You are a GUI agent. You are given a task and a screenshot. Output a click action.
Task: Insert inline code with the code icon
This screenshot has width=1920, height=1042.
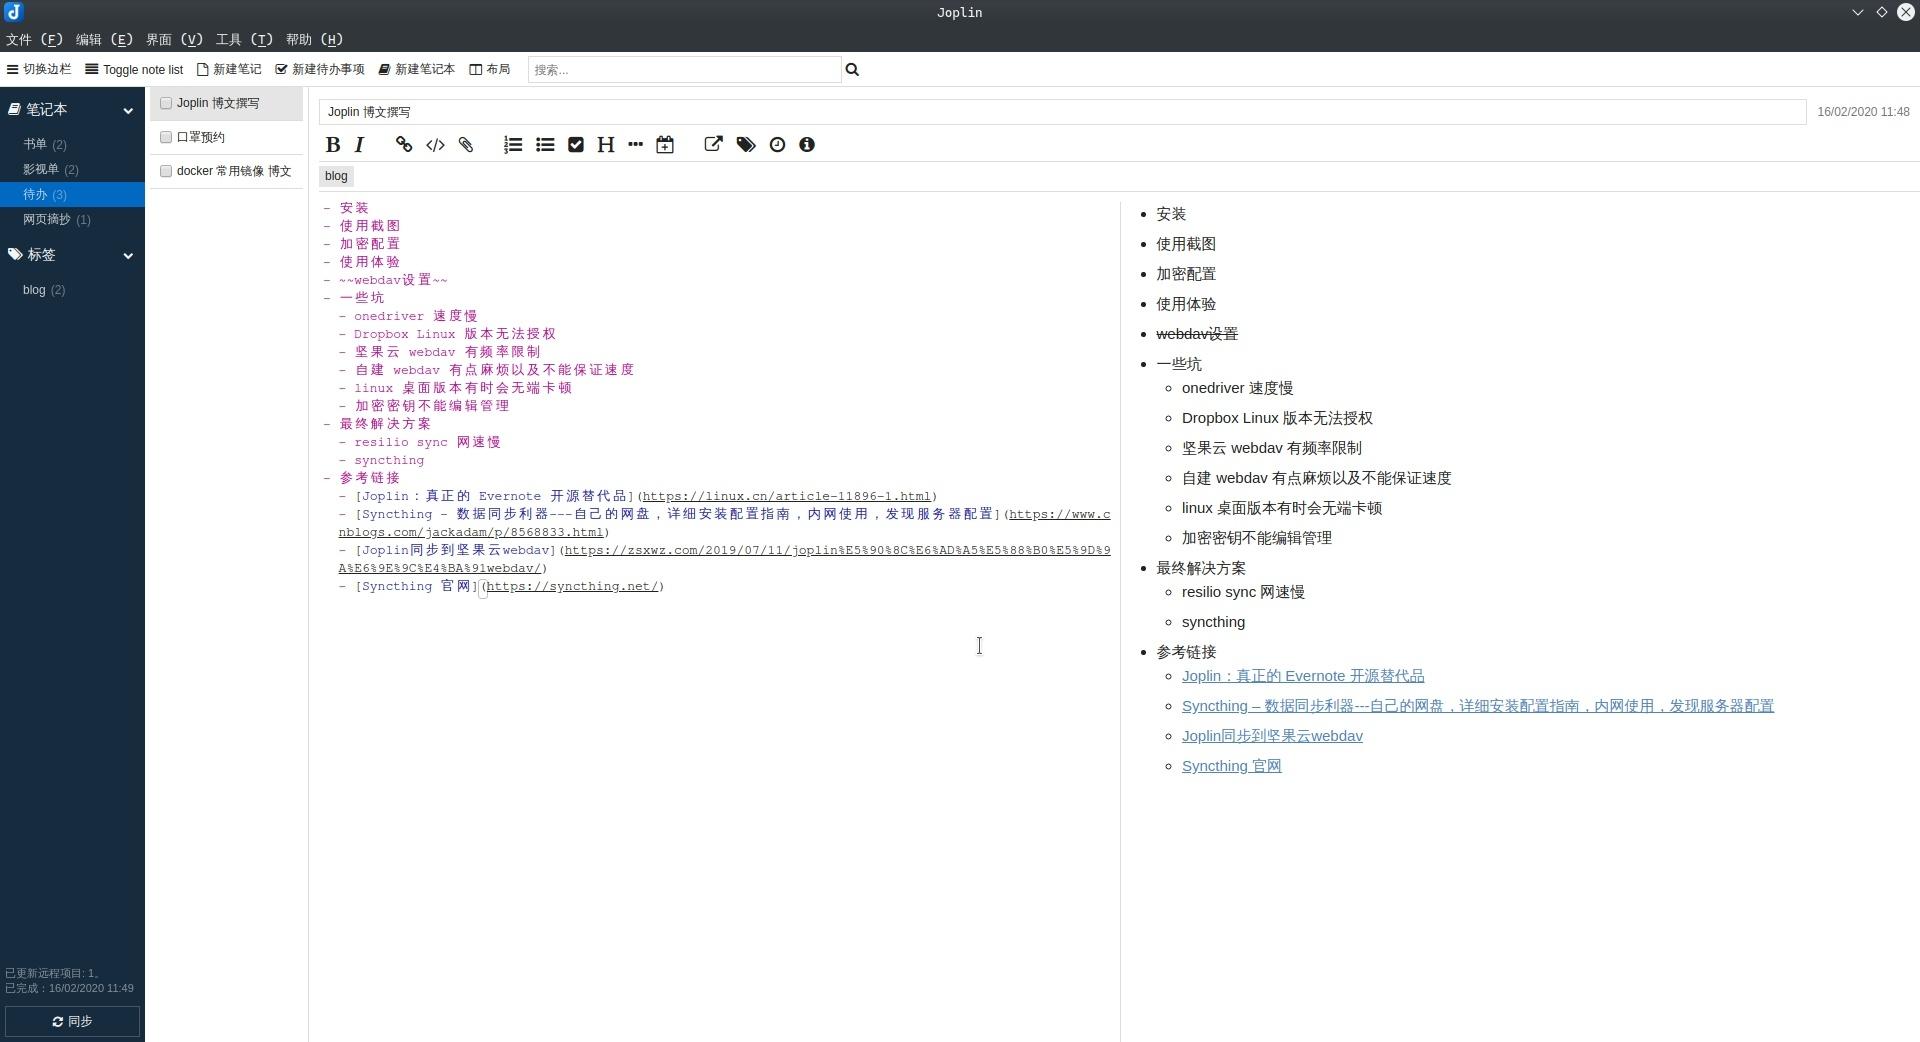click(435, 145)
